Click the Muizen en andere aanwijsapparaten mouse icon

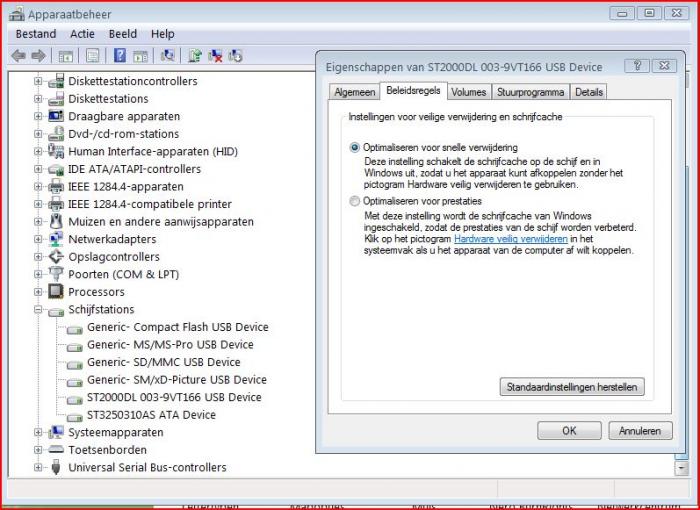coord(56,221)
